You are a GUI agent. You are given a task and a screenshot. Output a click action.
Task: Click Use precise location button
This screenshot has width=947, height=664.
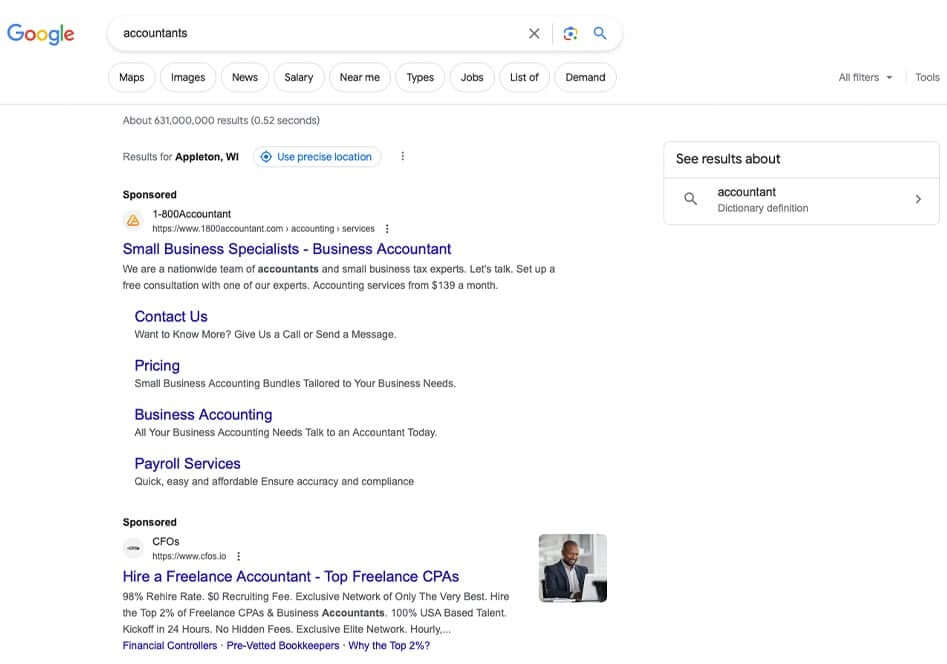tap(317, 156)
